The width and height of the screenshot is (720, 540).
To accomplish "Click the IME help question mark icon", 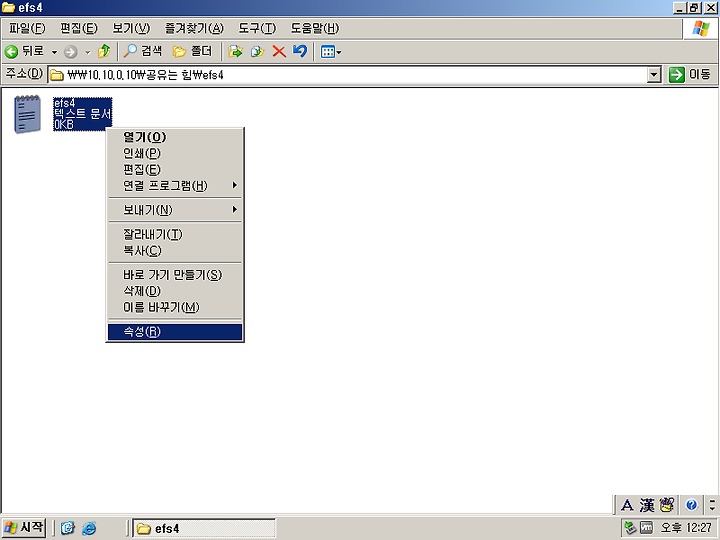I will coord(692,505).
